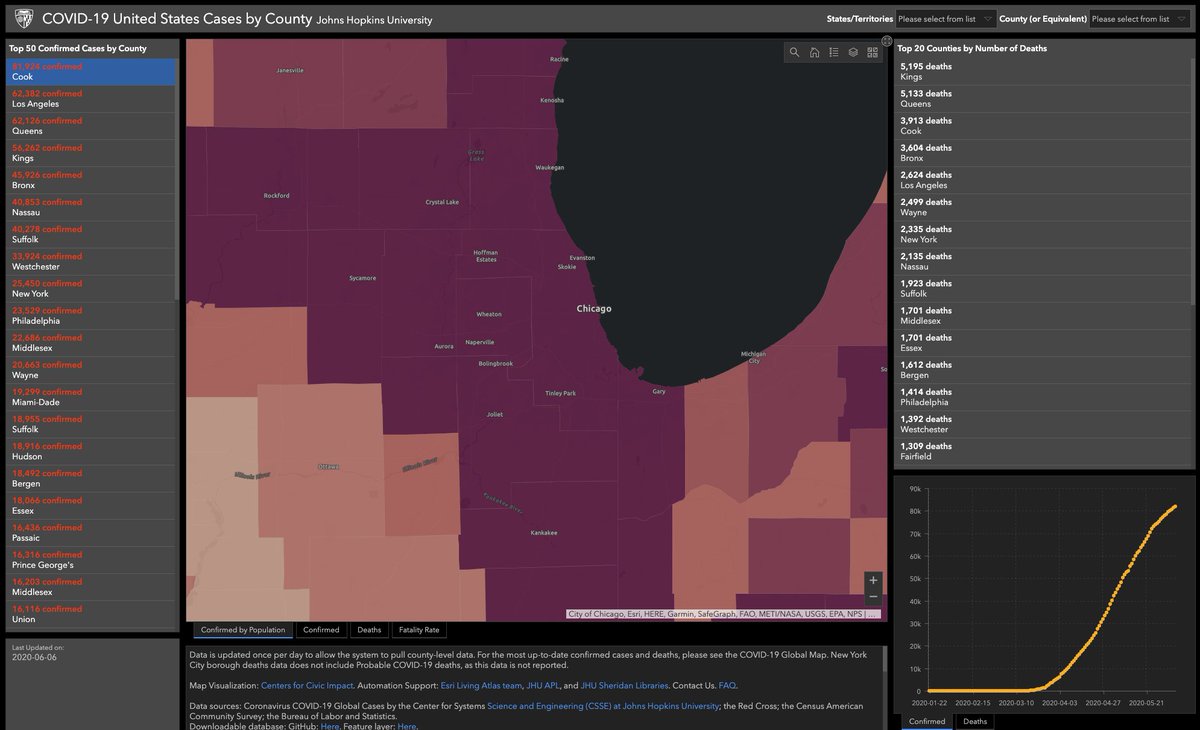This screenshot has width=1200, height=730.
Task: Open GitHub 'Here' database link
Action: point(329,726)
